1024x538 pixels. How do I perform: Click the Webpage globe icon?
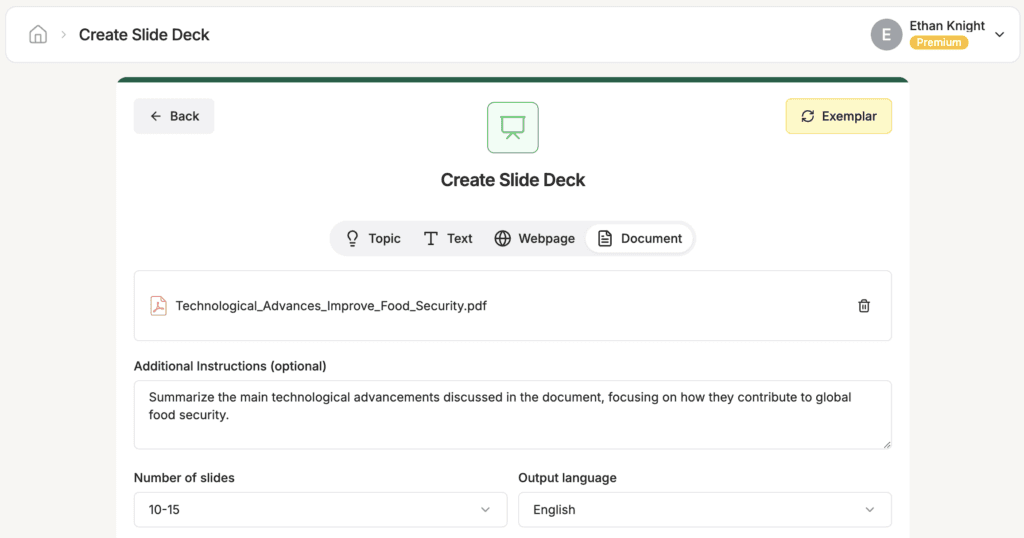[502, 238]
